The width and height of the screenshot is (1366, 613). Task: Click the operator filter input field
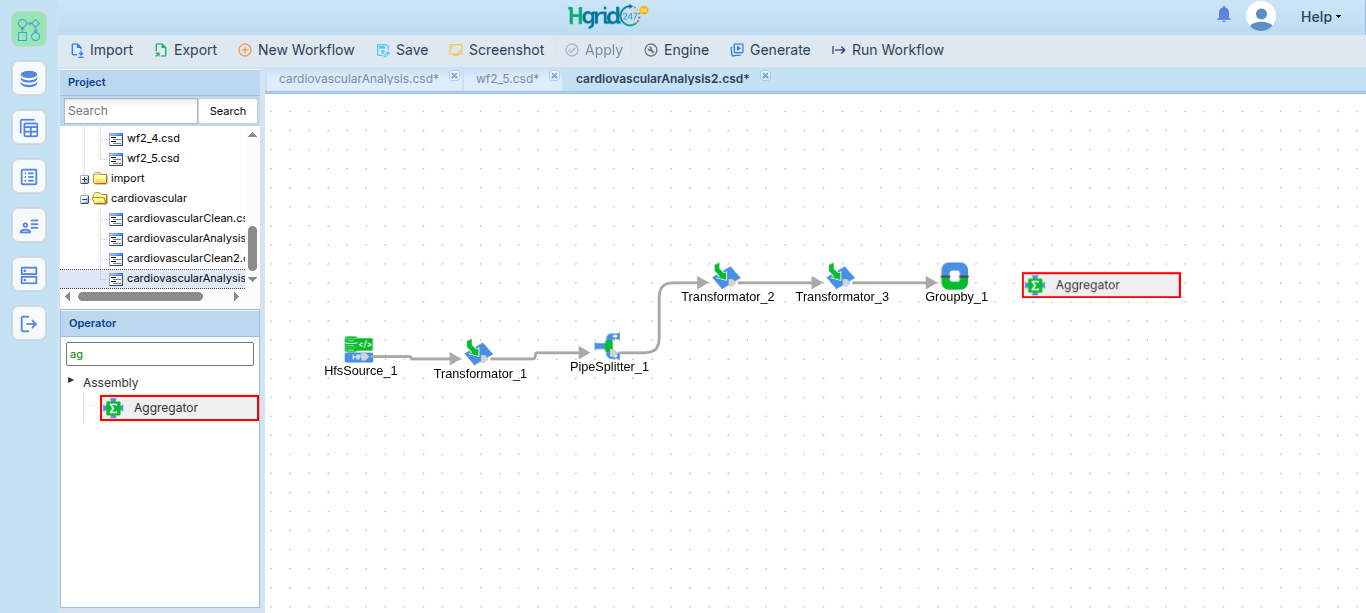coord(160,354)
